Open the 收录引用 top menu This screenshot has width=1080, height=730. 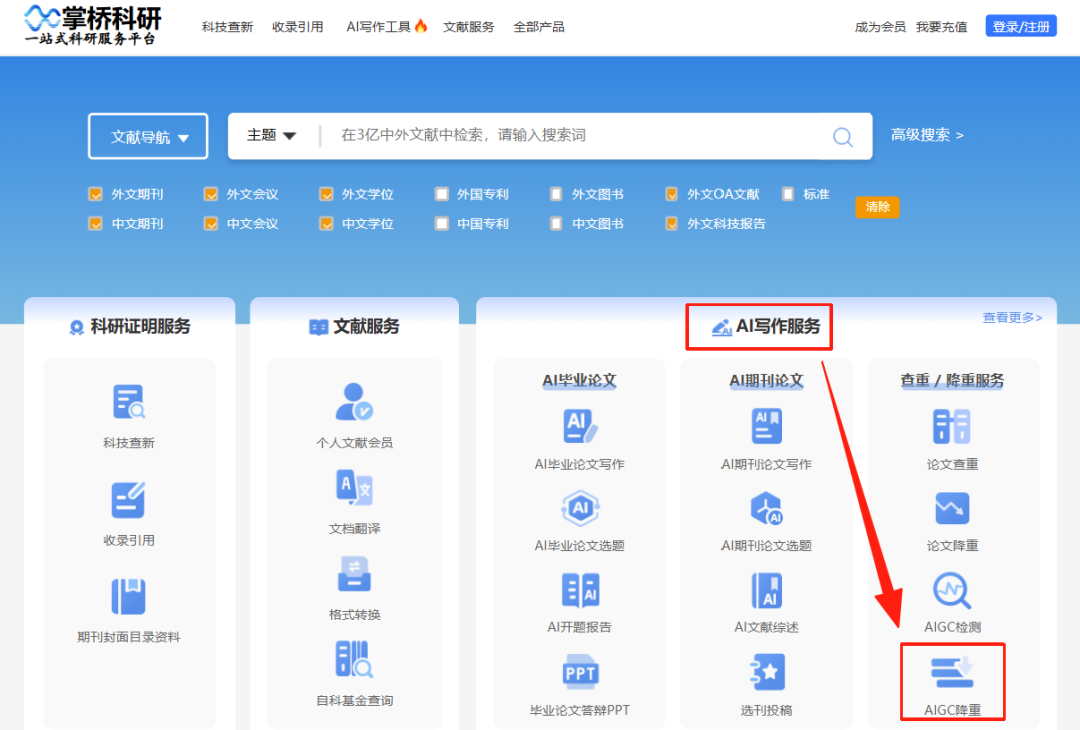click(298, 27)
